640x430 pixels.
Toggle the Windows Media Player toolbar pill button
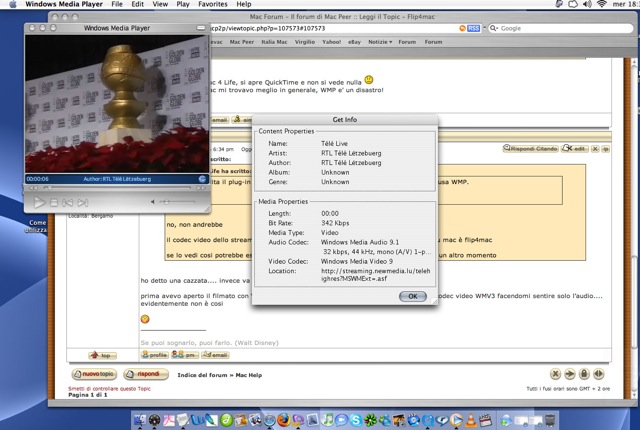pos(201,28)
